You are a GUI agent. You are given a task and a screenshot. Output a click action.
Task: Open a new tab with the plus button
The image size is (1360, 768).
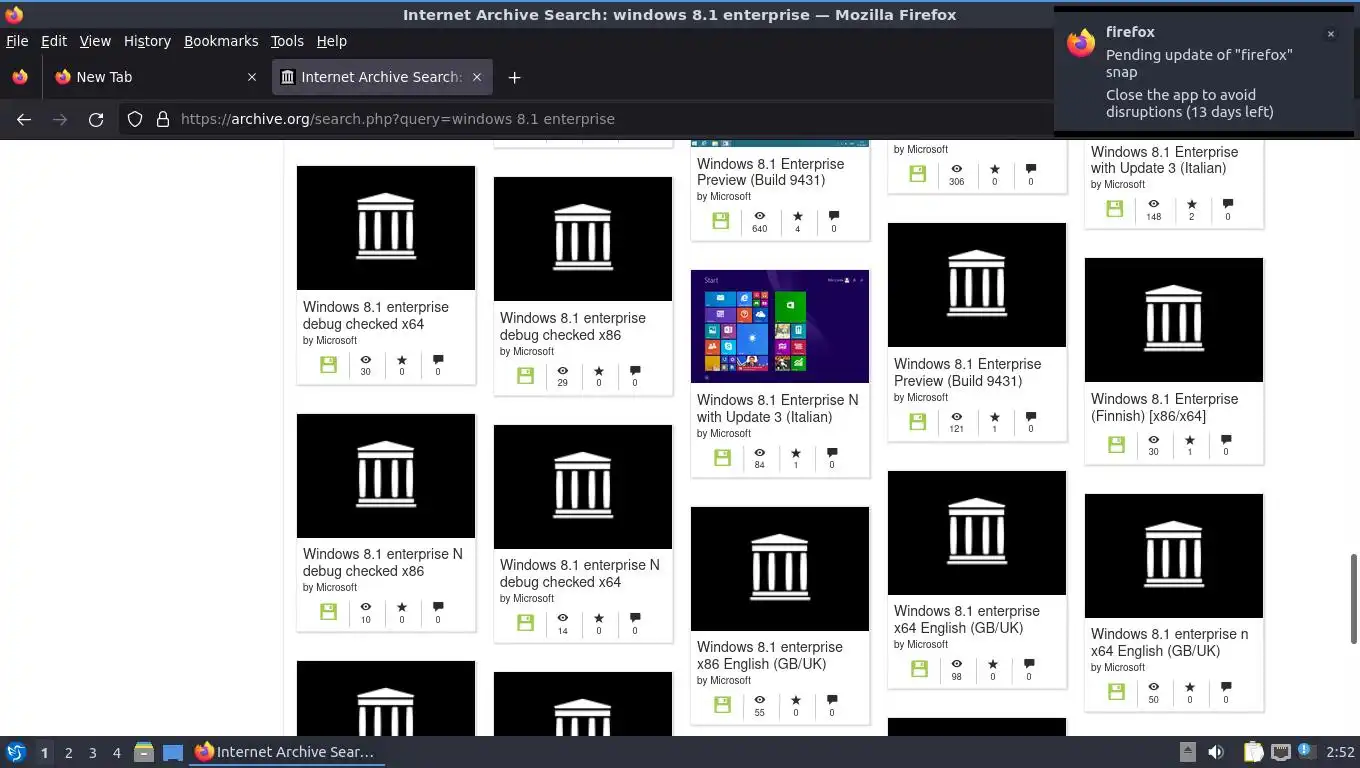514,77
